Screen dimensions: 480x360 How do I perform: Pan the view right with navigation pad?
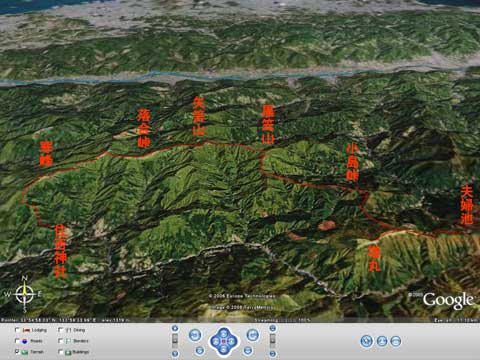231,341
